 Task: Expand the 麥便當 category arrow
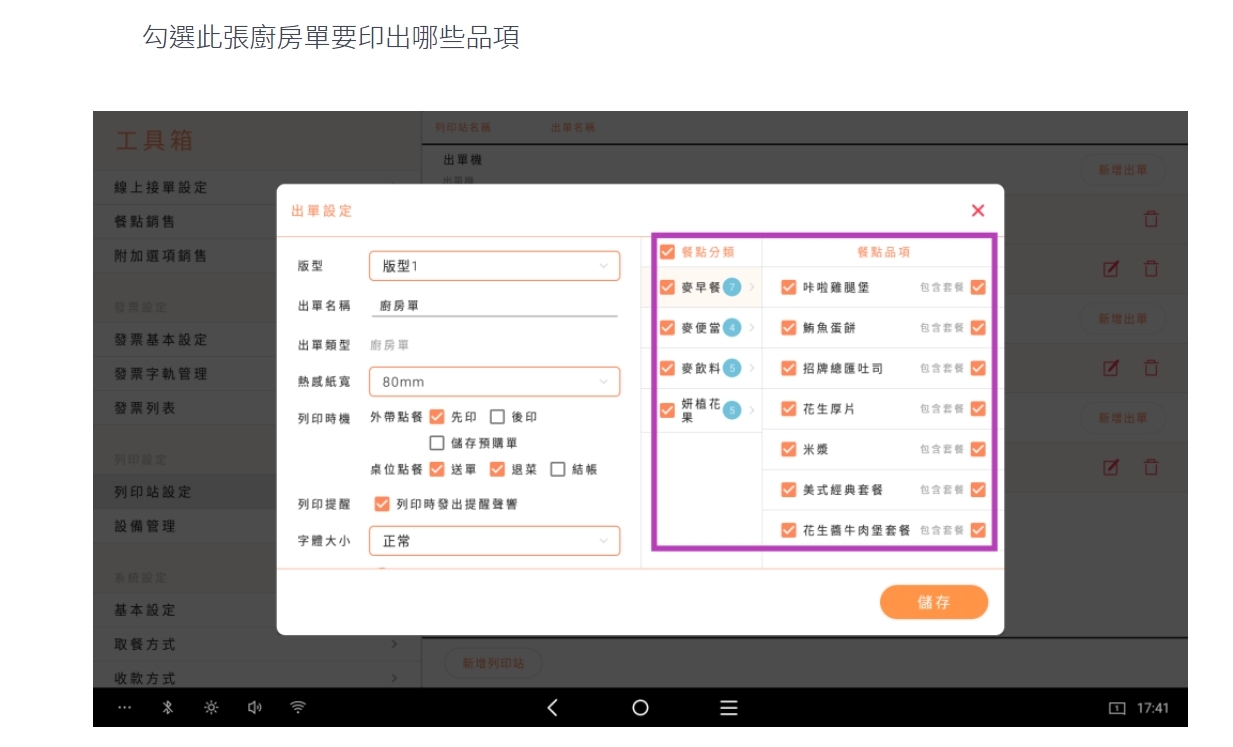(752, 328)
